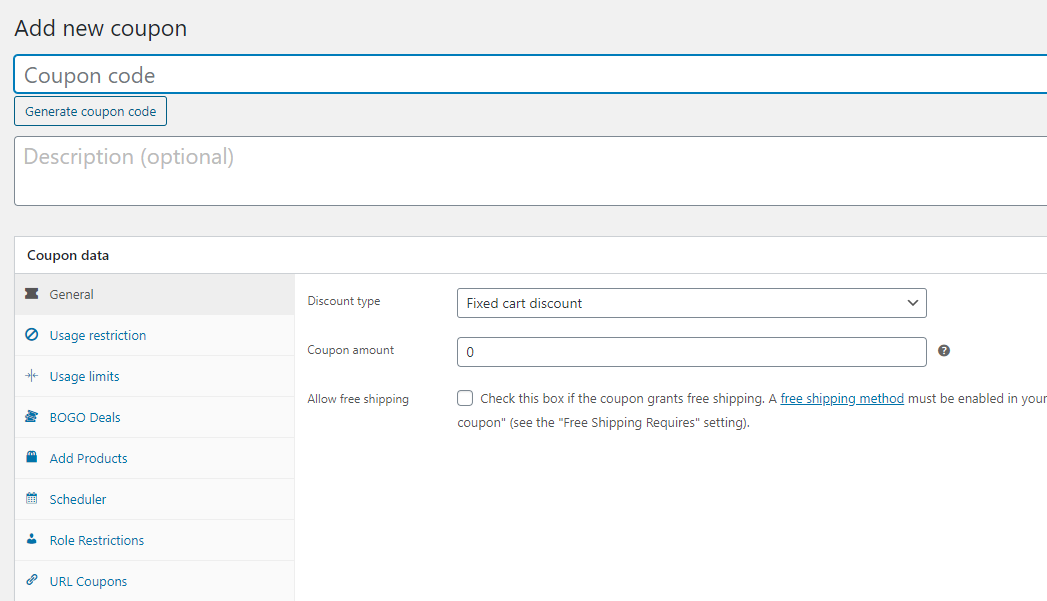Click the Usage restriction ban icon
Viewport: 1047px width, 601px height.
pyautogui.click(x=31, y=335)
